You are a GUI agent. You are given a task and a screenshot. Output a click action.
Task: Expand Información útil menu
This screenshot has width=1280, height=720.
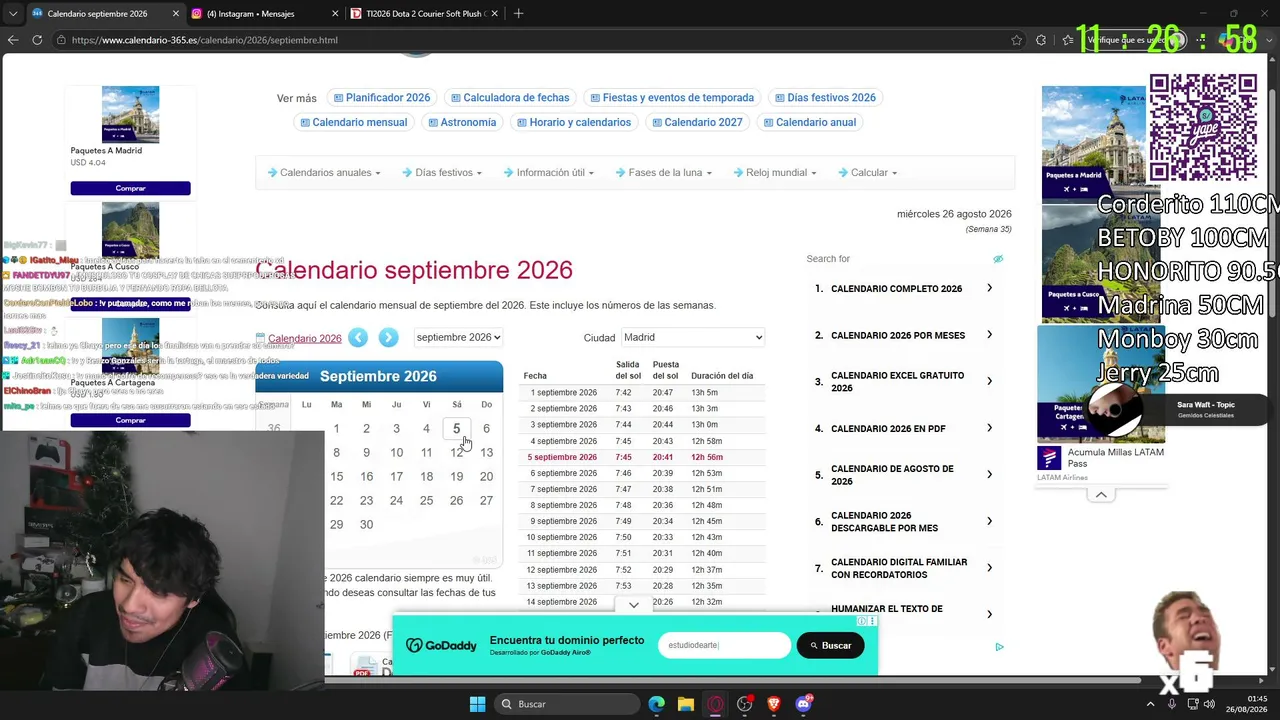549,172
